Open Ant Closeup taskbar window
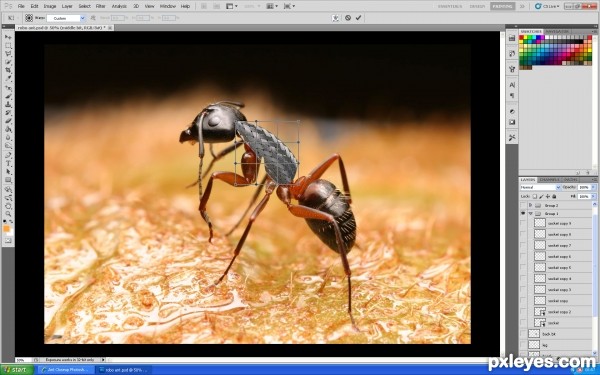Screen dimensions: 600x375 click(65, 370)
